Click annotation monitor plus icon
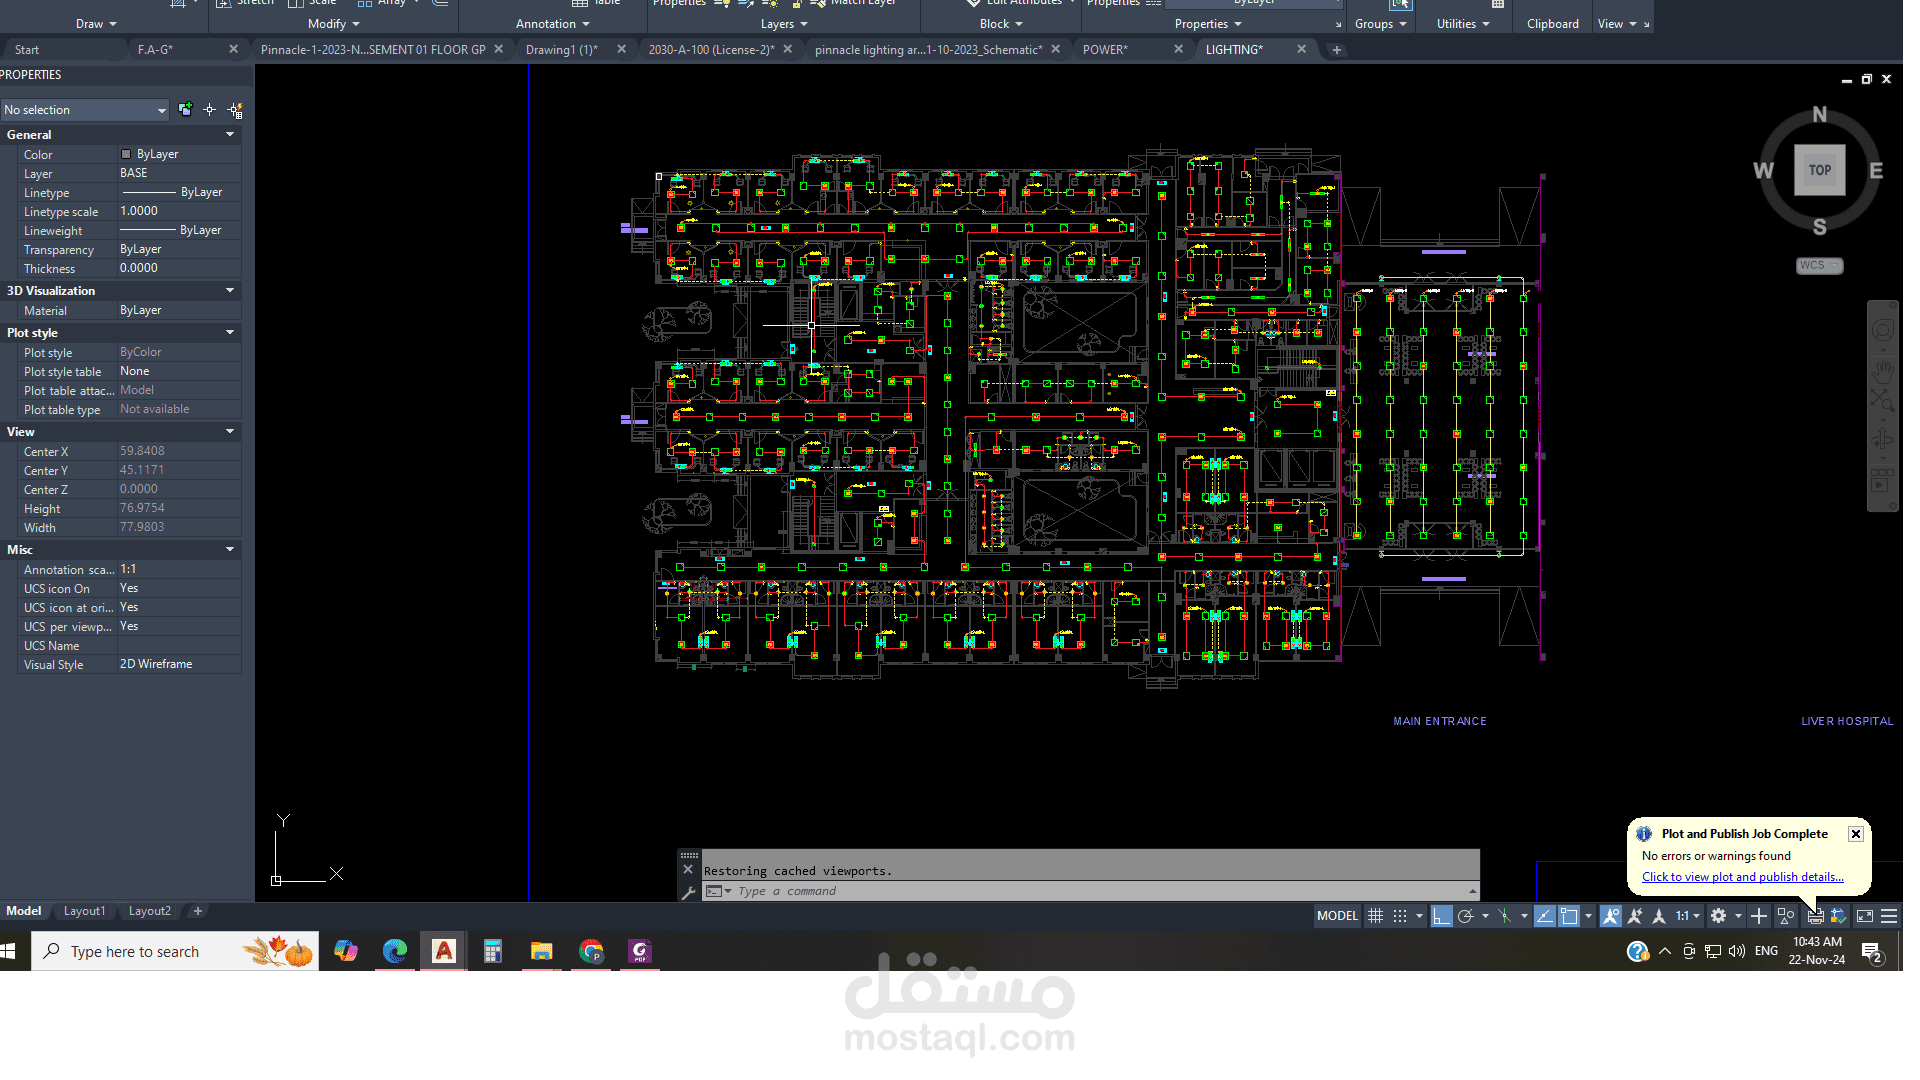 point(1759,916)
